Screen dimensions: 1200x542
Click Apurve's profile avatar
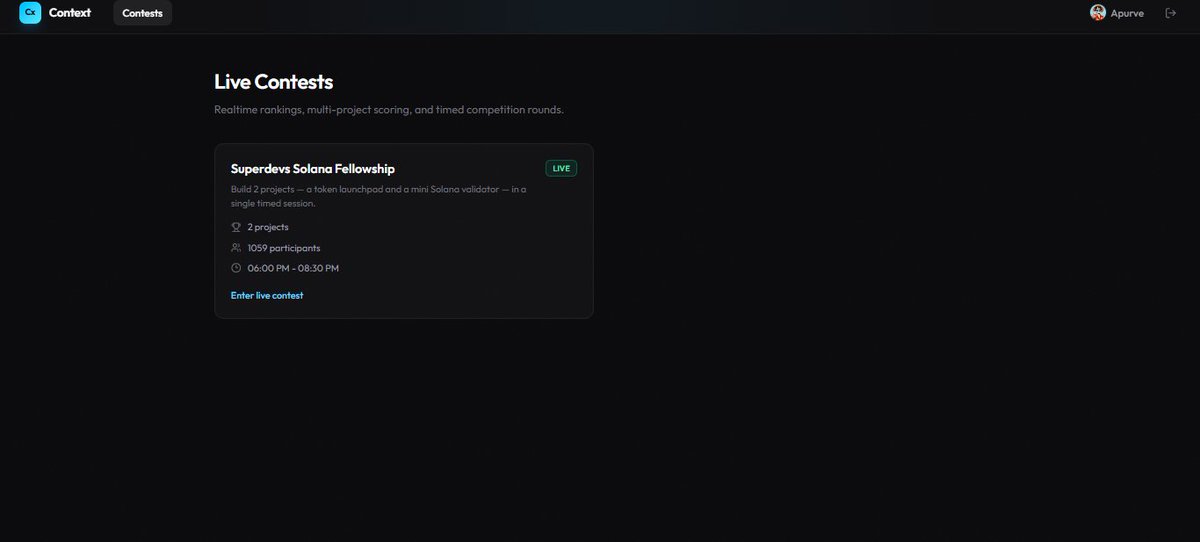coord(1098,13)
